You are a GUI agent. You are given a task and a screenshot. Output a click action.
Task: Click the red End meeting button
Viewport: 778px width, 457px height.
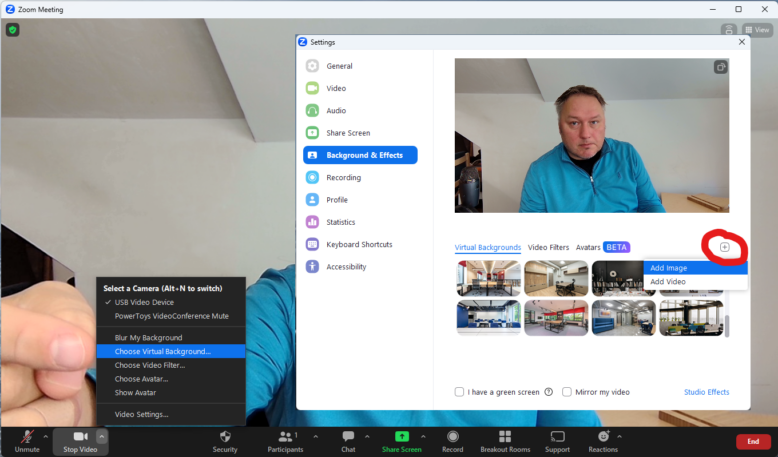[753, 441]
